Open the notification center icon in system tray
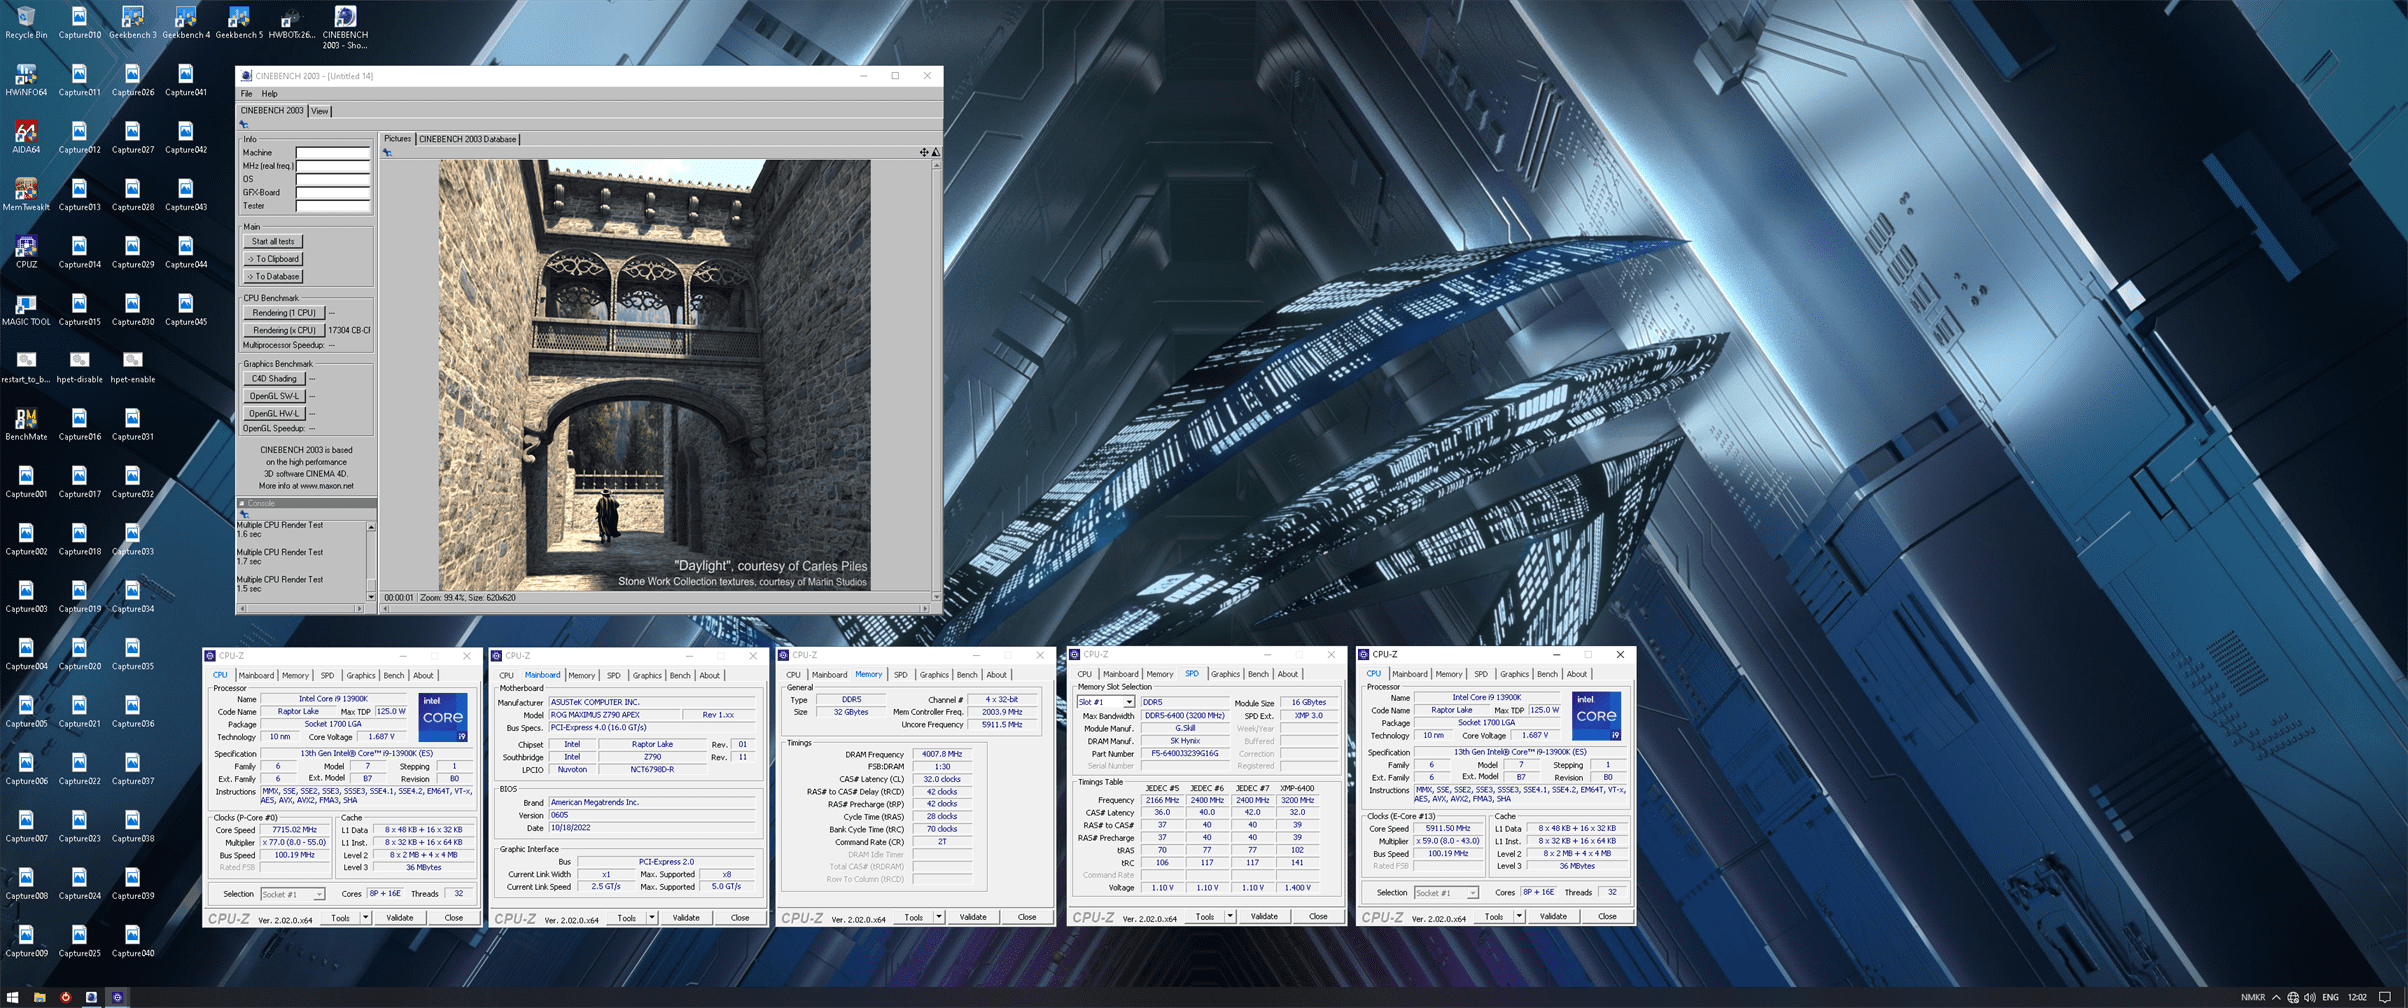 (2384, 997)
